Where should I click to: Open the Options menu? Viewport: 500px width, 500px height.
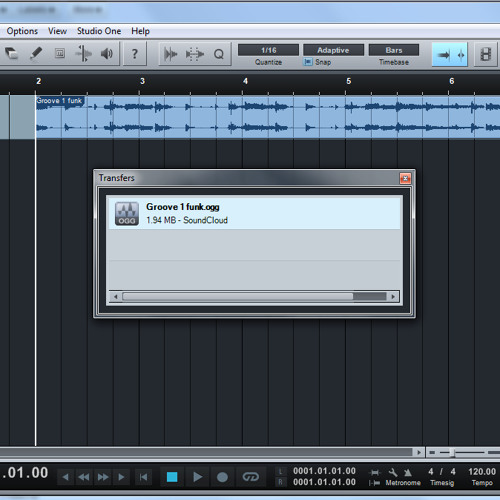22,31
